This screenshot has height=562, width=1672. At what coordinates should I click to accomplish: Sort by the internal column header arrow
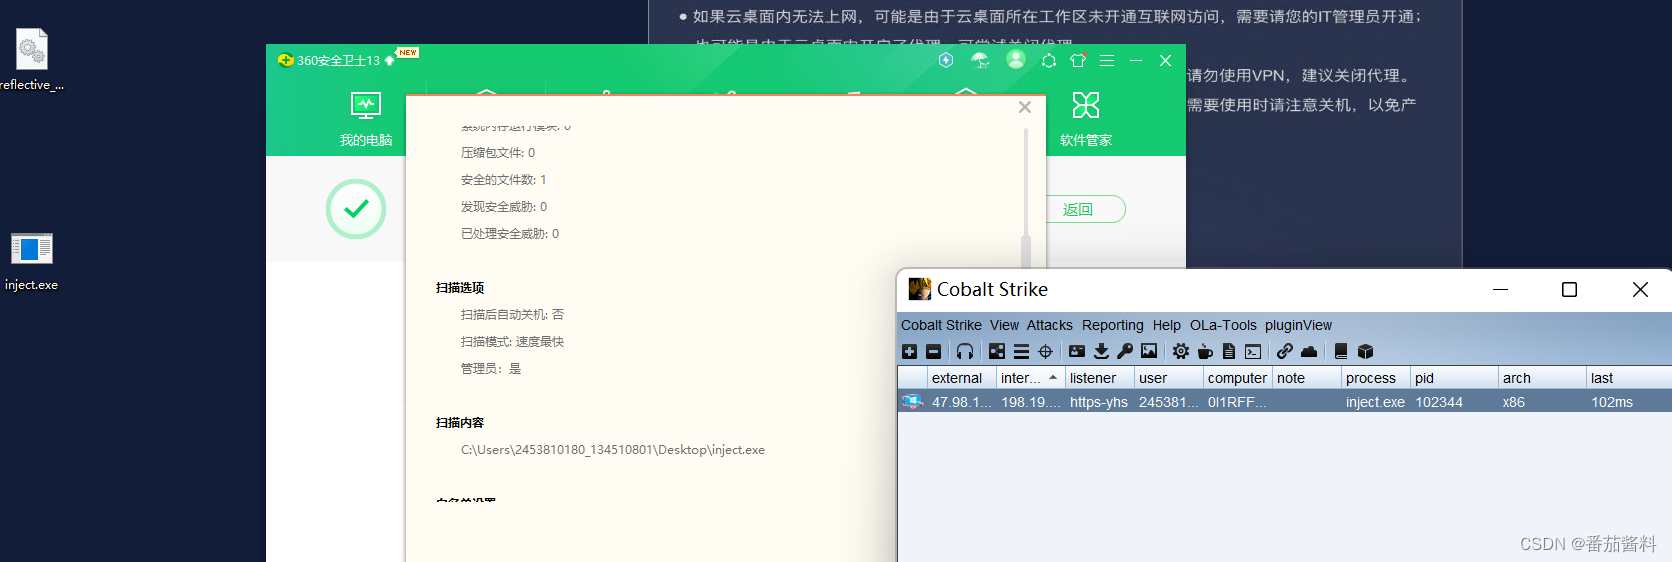click(x=1053, y=378)
